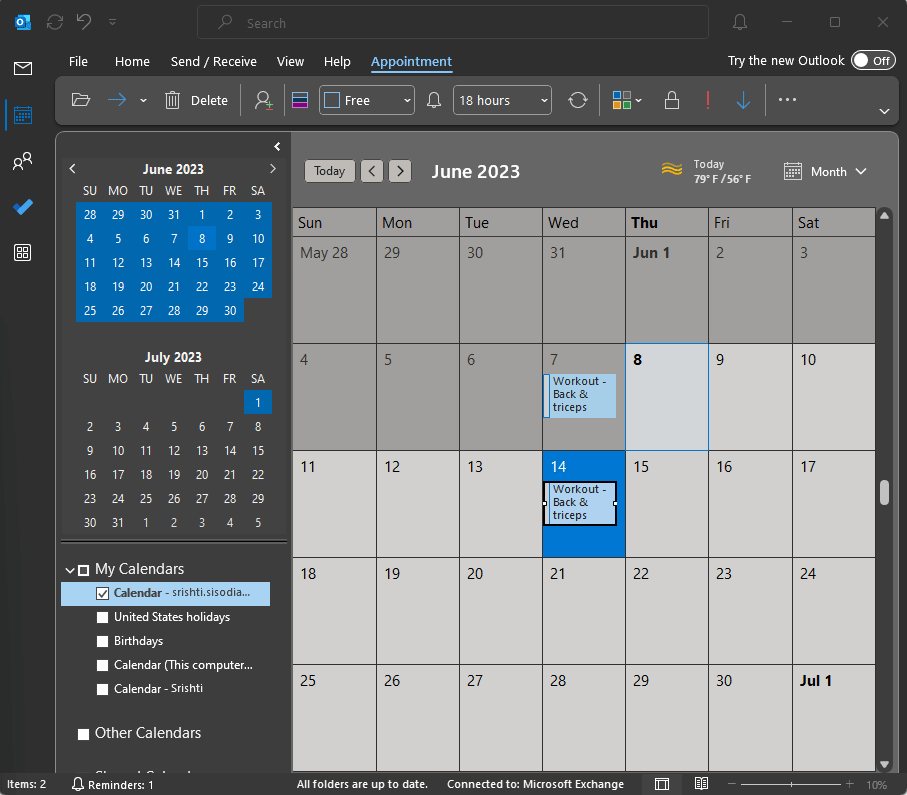Collapse the My Calendars group
The image size is (907, 795).
point(70,568)
